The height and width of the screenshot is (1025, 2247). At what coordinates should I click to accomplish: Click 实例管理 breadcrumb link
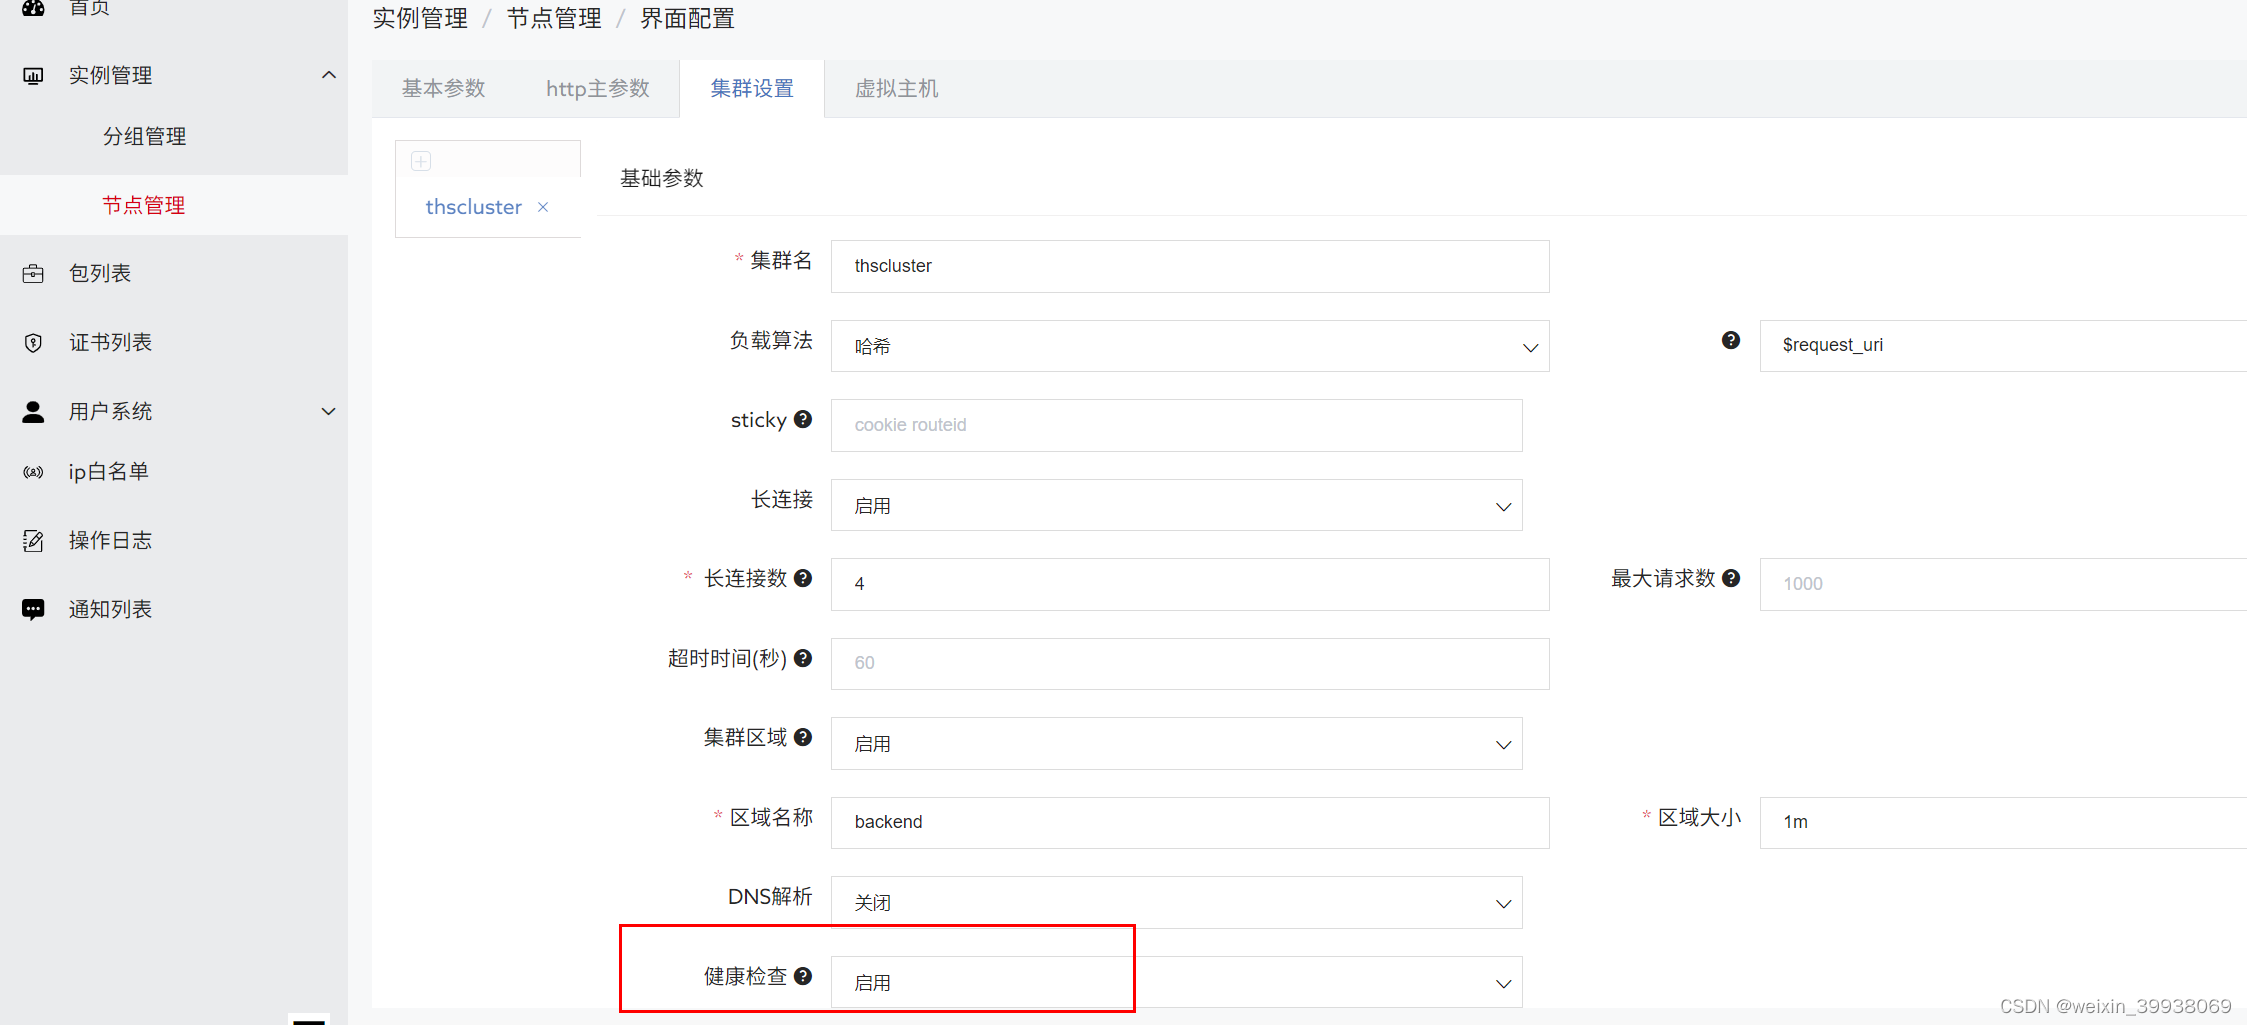click(x=420, y=19)
